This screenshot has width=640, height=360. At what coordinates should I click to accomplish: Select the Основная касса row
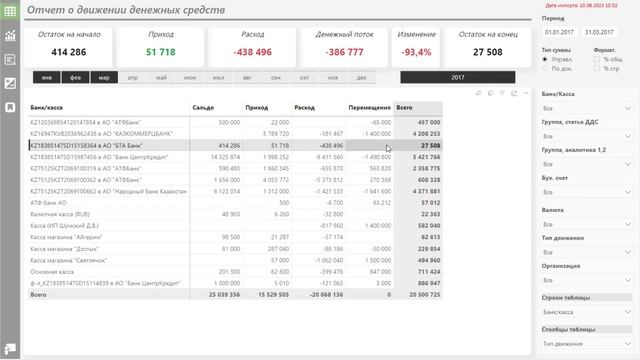click(235, 271)
